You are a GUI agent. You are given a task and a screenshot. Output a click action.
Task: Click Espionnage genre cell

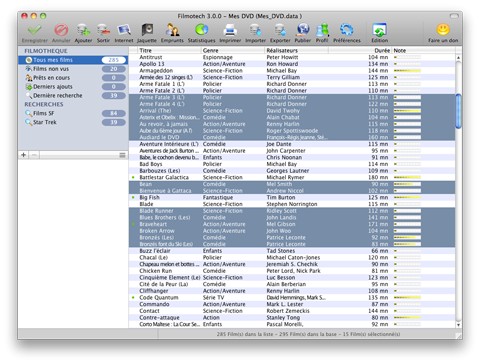(218, 57)
